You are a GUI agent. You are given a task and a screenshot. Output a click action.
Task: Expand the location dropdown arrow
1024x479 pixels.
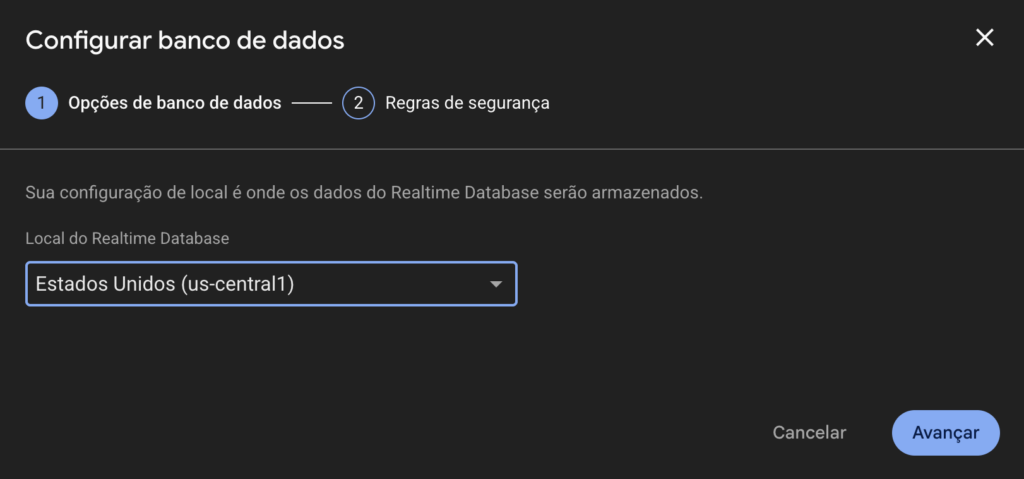point(495,284)
